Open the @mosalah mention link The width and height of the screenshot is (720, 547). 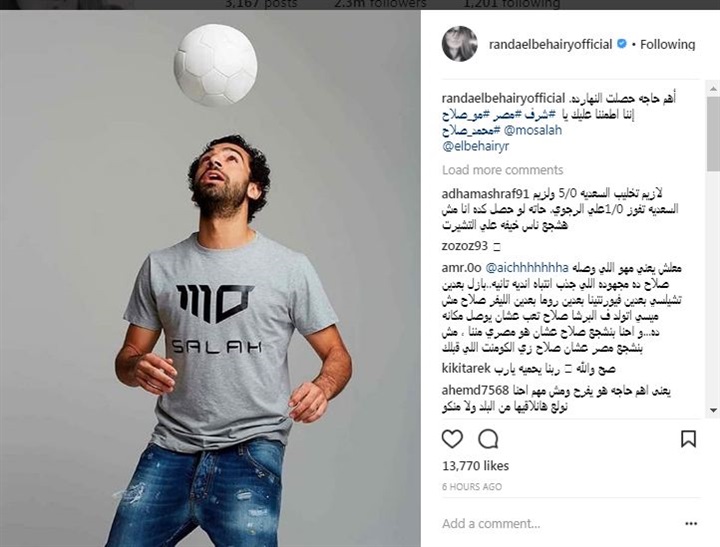tap(533, 130)
